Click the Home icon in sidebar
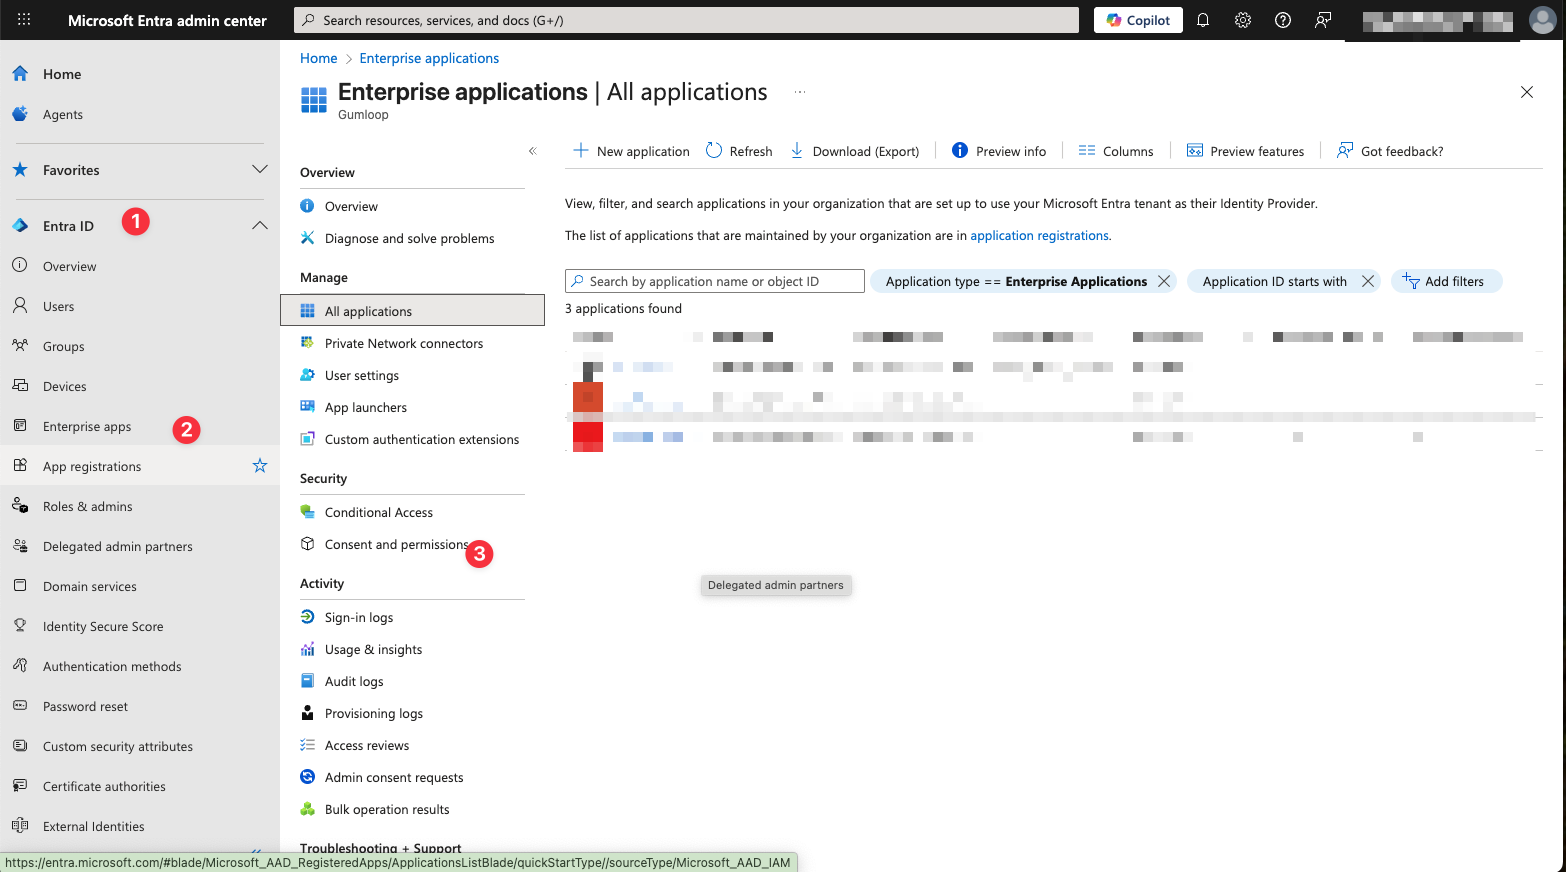The width and height of the screenshot is (1566, 872). 20,74
